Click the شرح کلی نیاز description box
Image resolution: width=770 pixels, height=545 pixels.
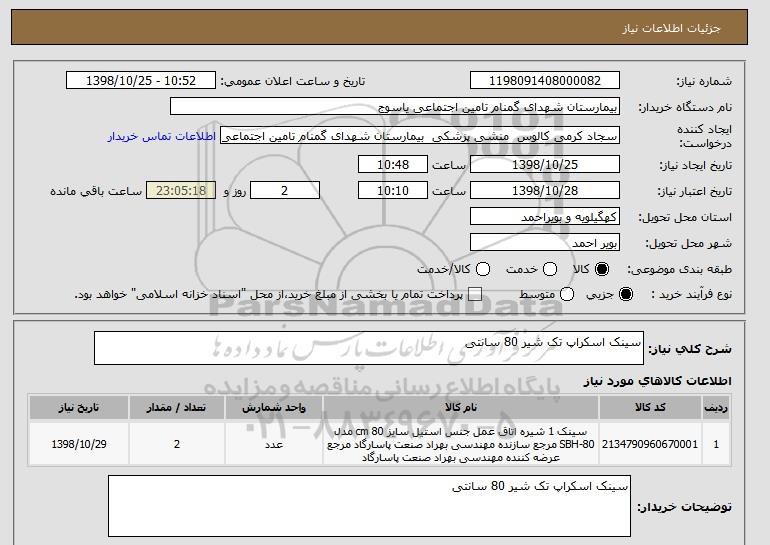coord(368,349)
